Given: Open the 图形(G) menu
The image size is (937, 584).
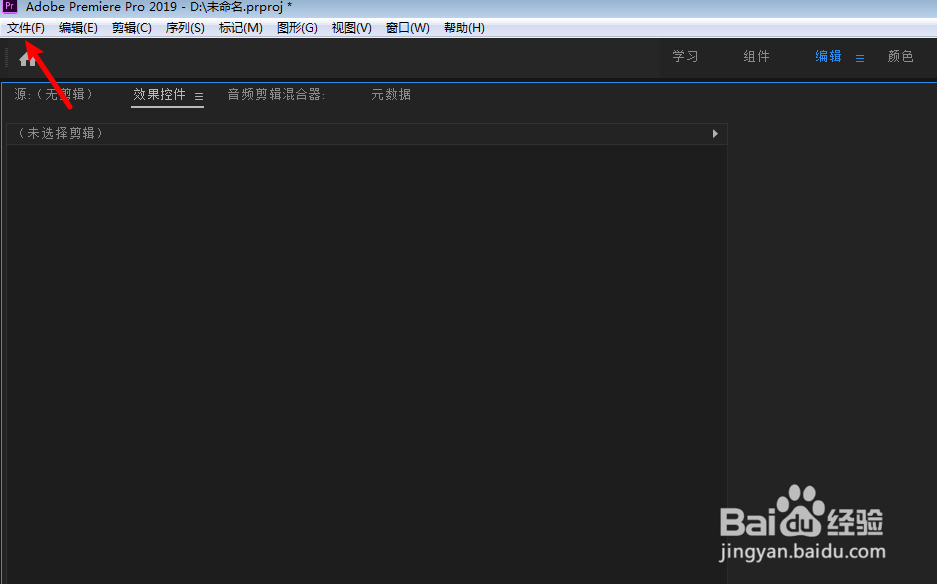Looking at the screenshot, I should pyautogui.click(x=297, y=28).
